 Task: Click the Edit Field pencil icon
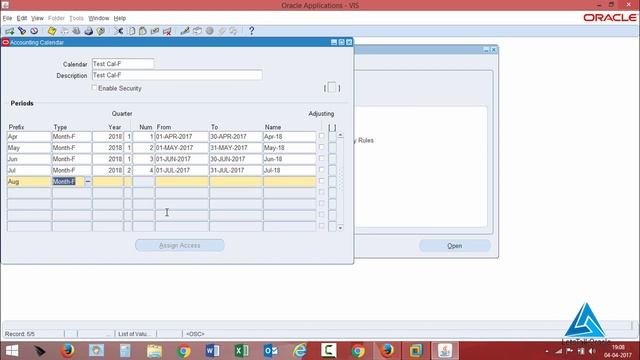185,31
